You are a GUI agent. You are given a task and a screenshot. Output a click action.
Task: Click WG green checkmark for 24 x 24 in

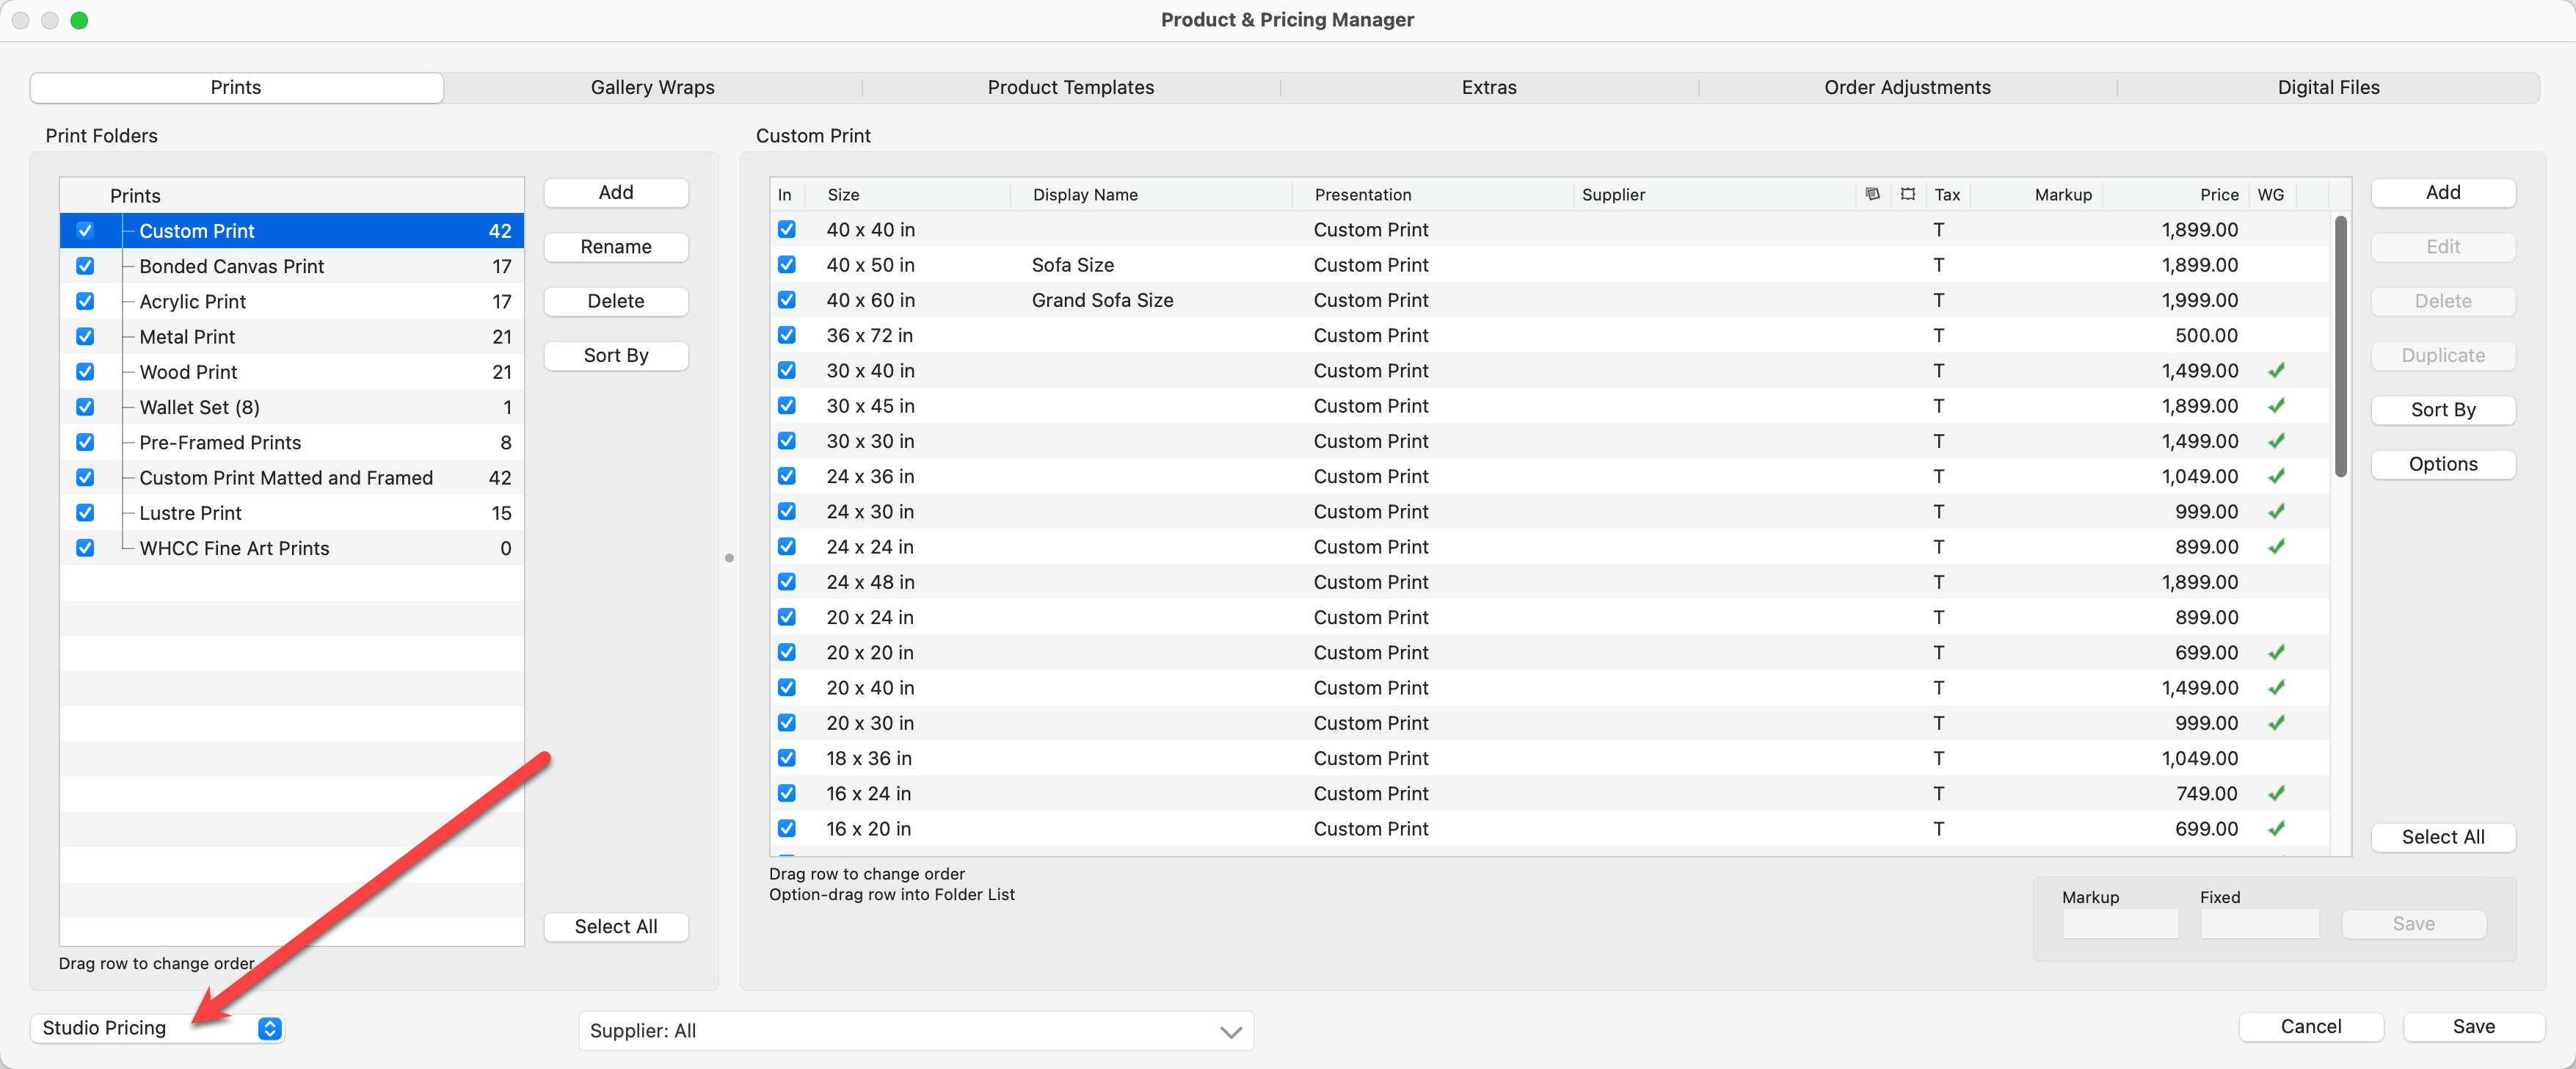2276,547
